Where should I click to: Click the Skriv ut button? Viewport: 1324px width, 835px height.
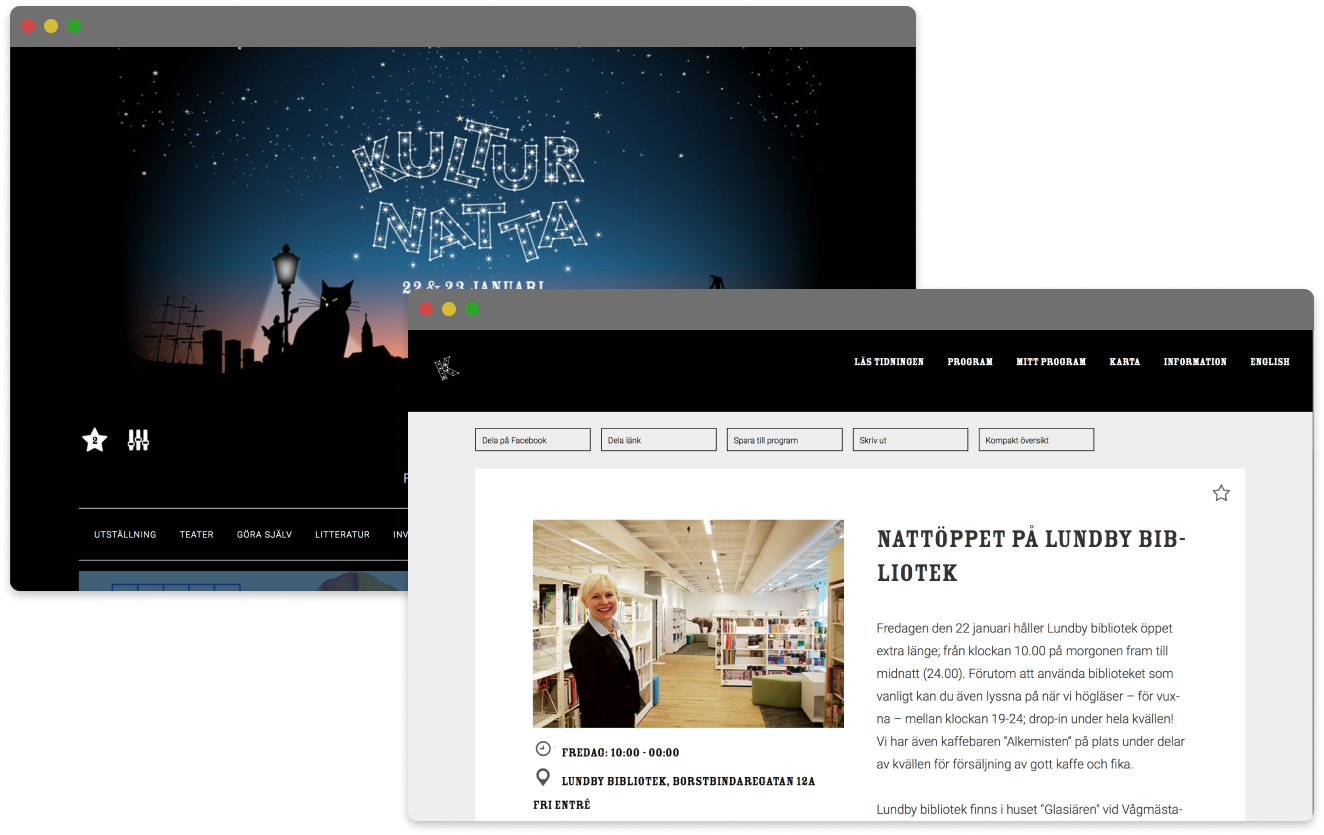911,440
